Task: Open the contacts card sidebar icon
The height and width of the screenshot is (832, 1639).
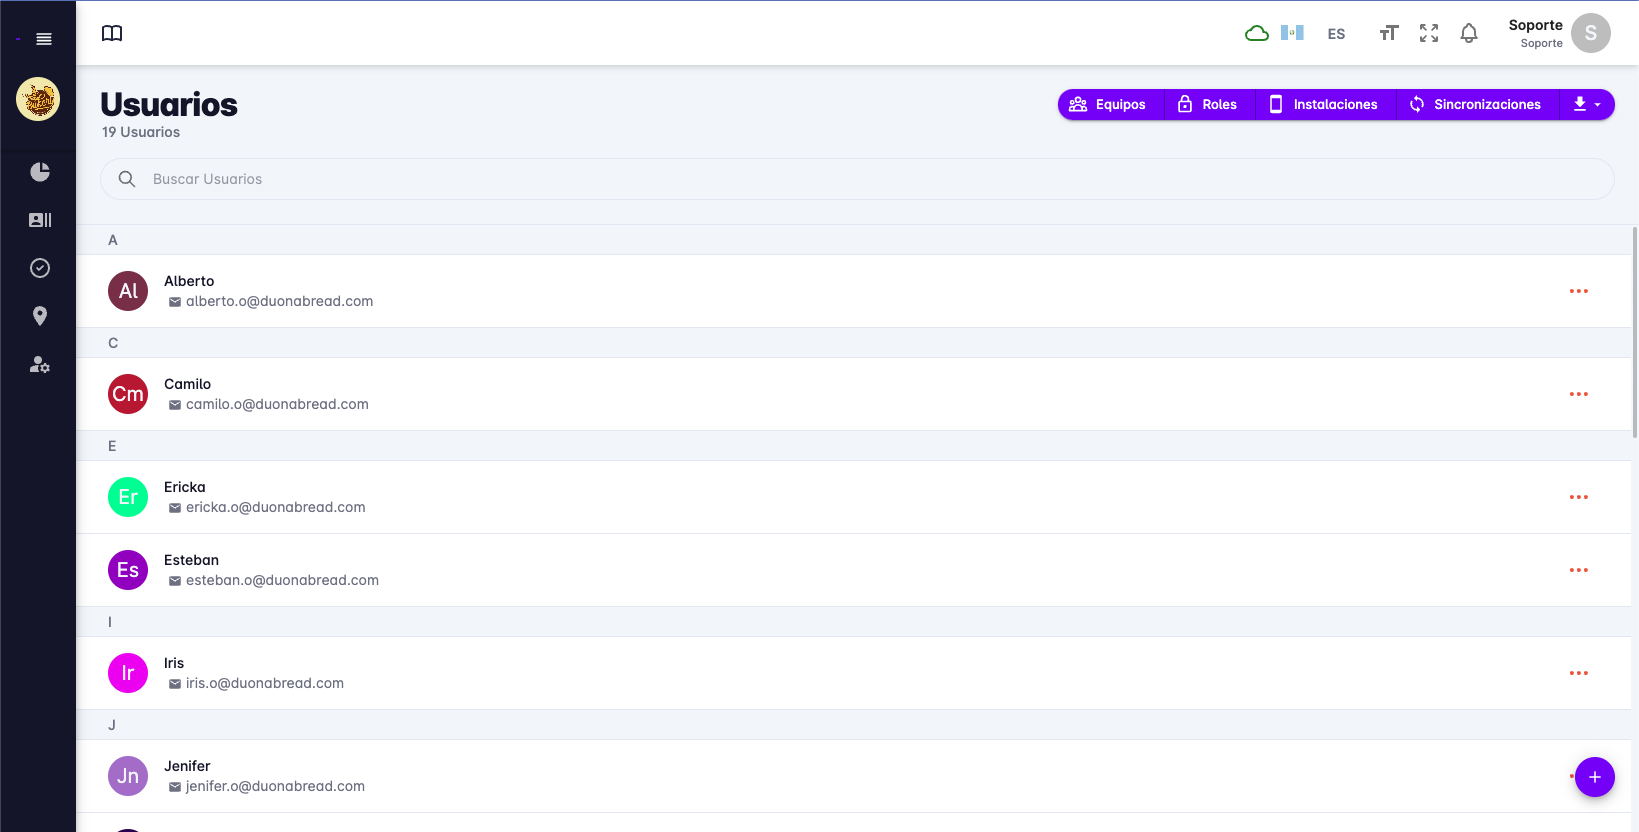Action: [40, 220]
